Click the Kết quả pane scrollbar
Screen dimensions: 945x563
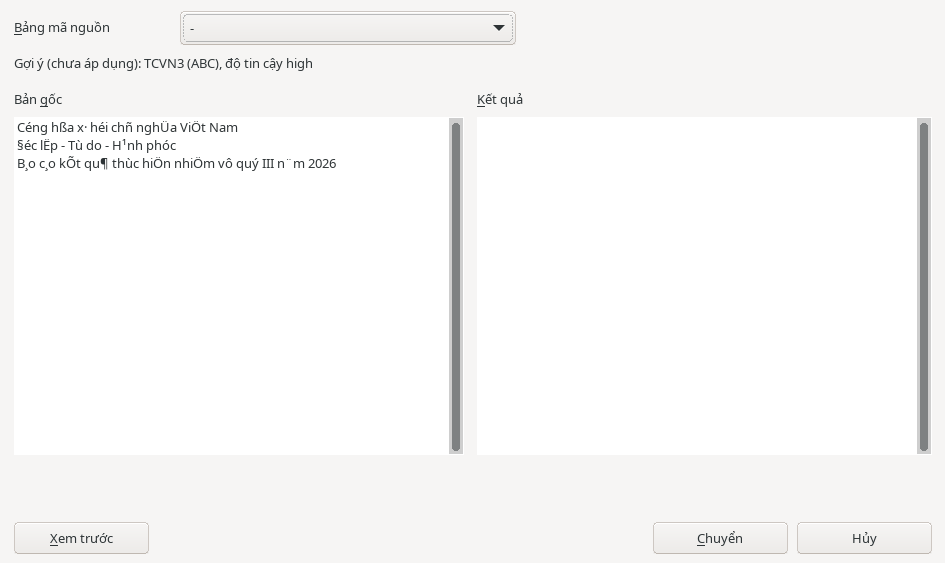tap(923, 286)
